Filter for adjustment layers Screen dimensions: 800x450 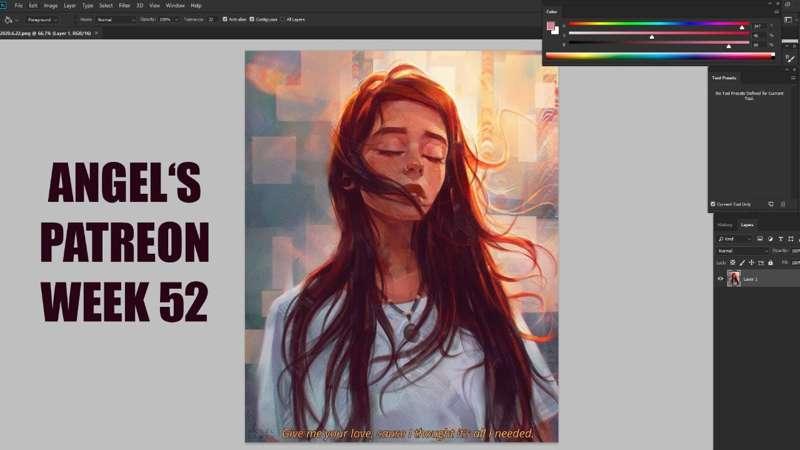pos(770,239)
